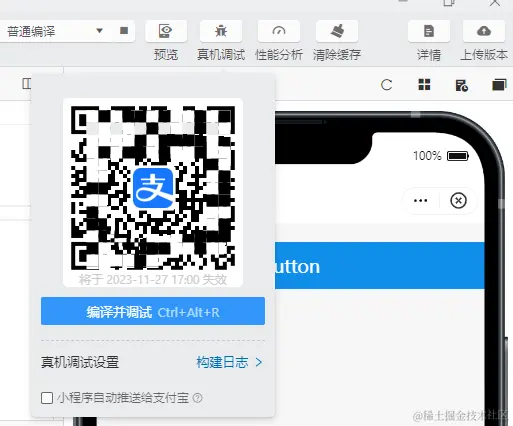The image size is (513, 426).
Task: Click the QR expiry text 将于 2023-11-27 17:00 失效
Action: [x=153, y=279]
